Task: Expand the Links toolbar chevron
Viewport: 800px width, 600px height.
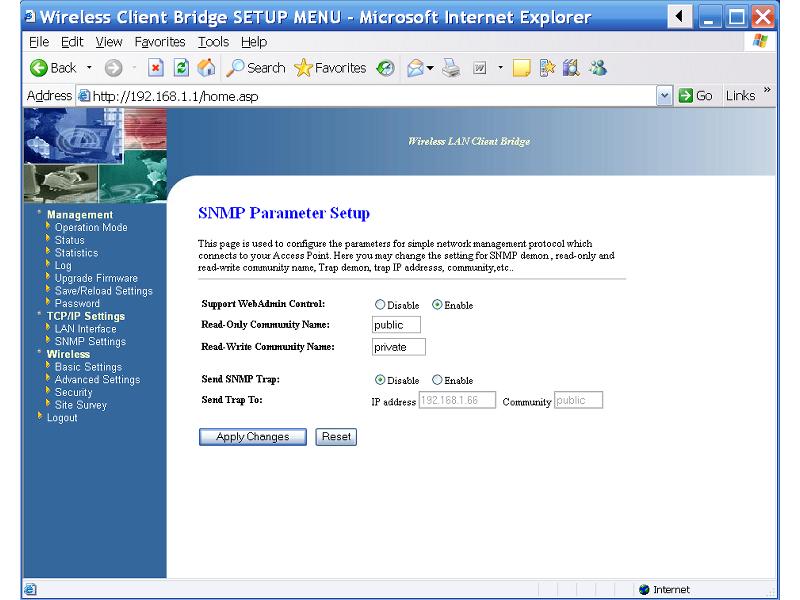Action: 767,90
